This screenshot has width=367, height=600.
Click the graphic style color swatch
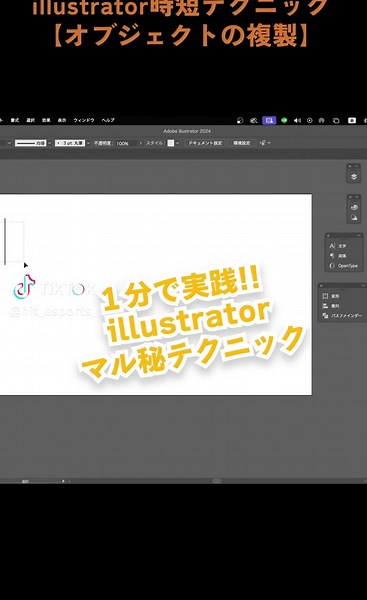(171, 143)
